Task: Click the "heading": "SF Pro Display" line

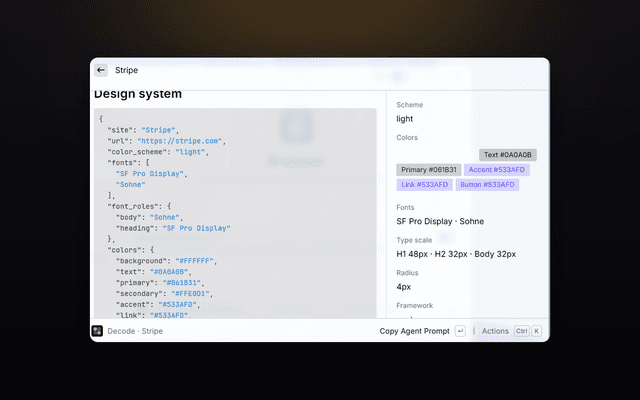Action: [173, 228]
